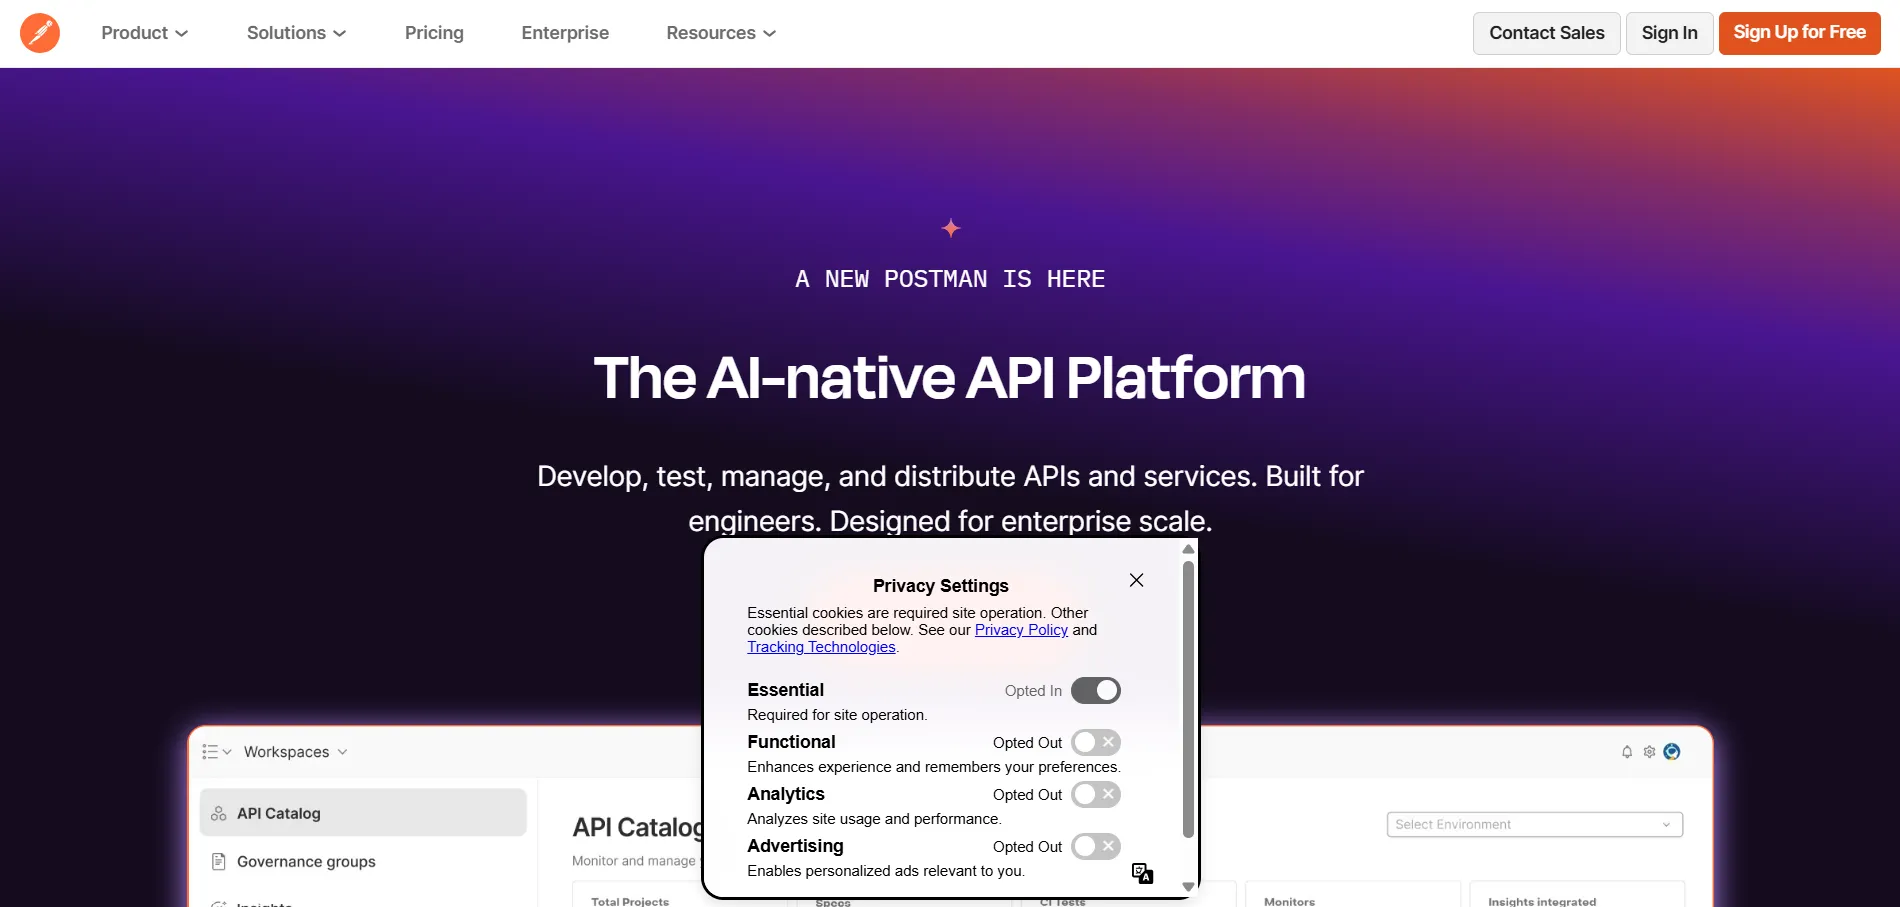Go to the Pricing page
The width and height of the screenshot is (1900, 907).
point(434,33)
